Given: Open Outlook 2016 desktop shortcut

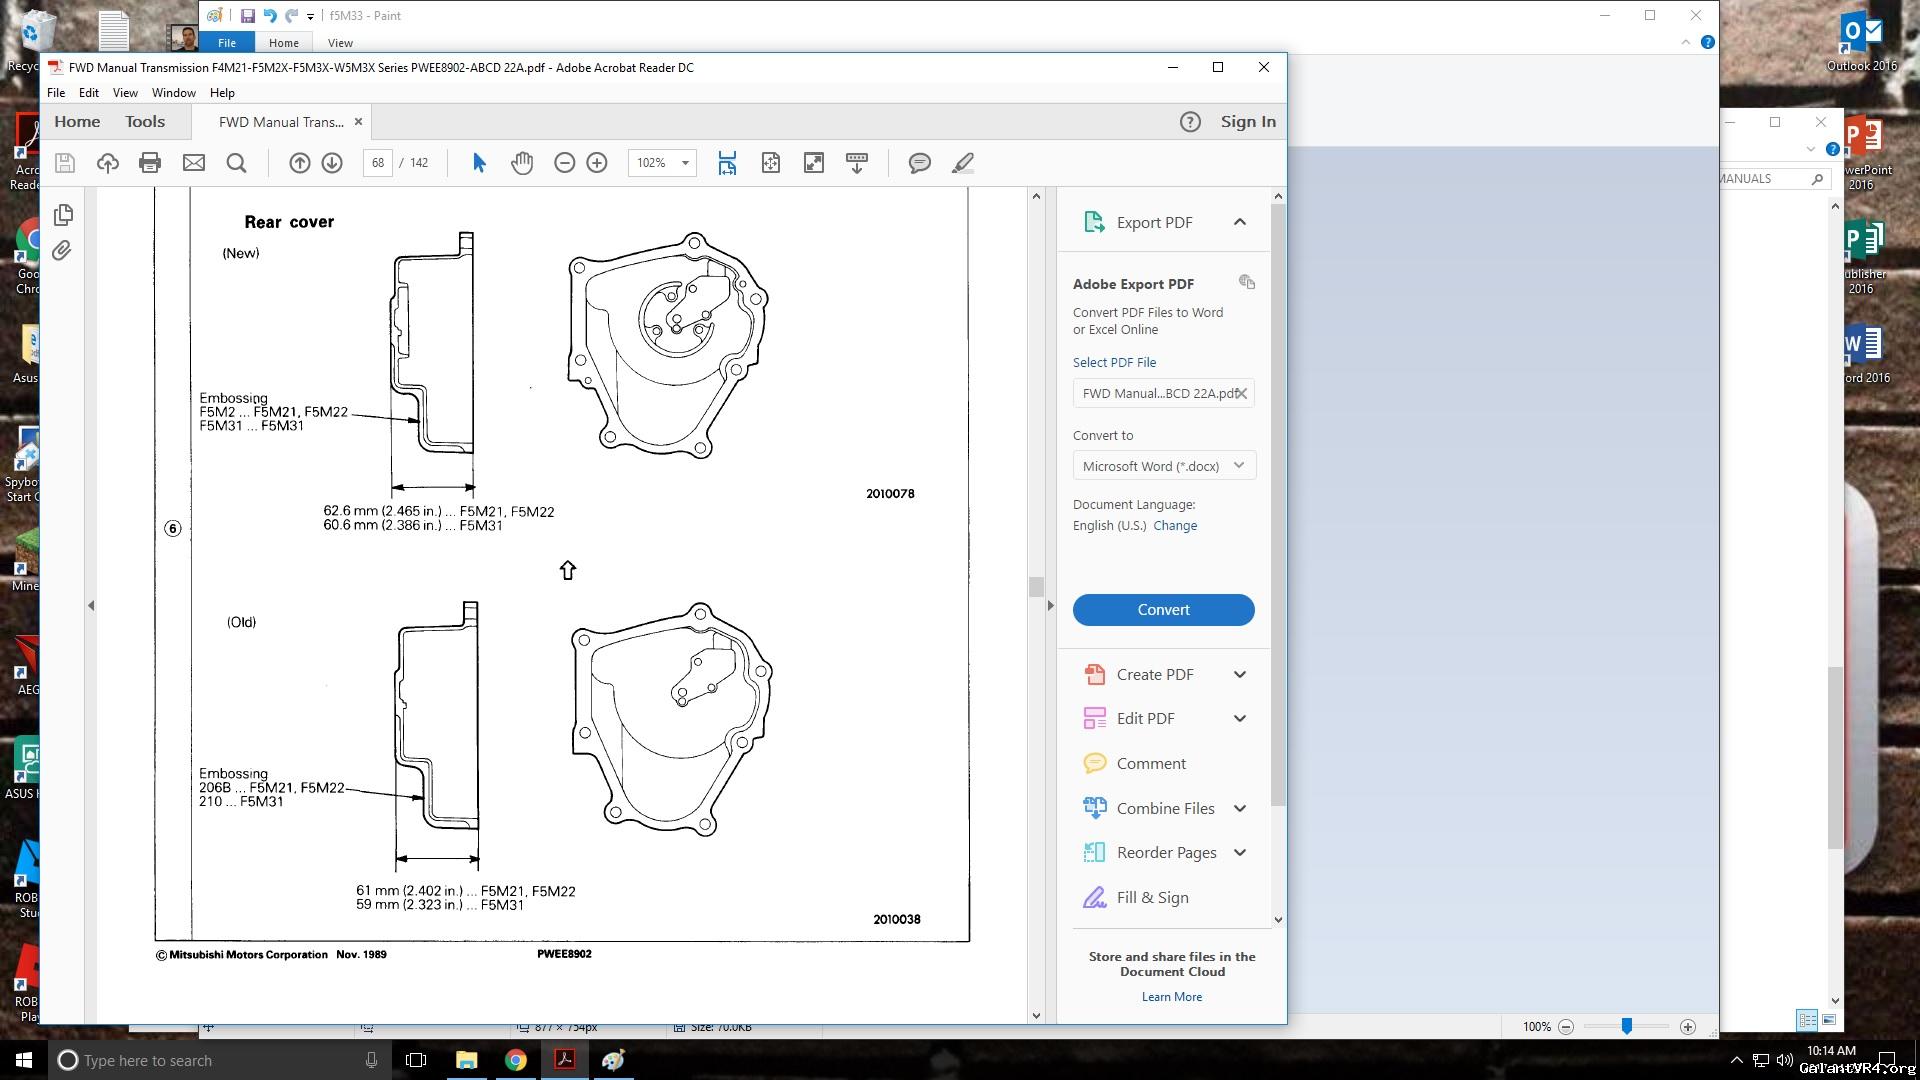Looking at the screenshot, I should click(x=1861, y=42).
